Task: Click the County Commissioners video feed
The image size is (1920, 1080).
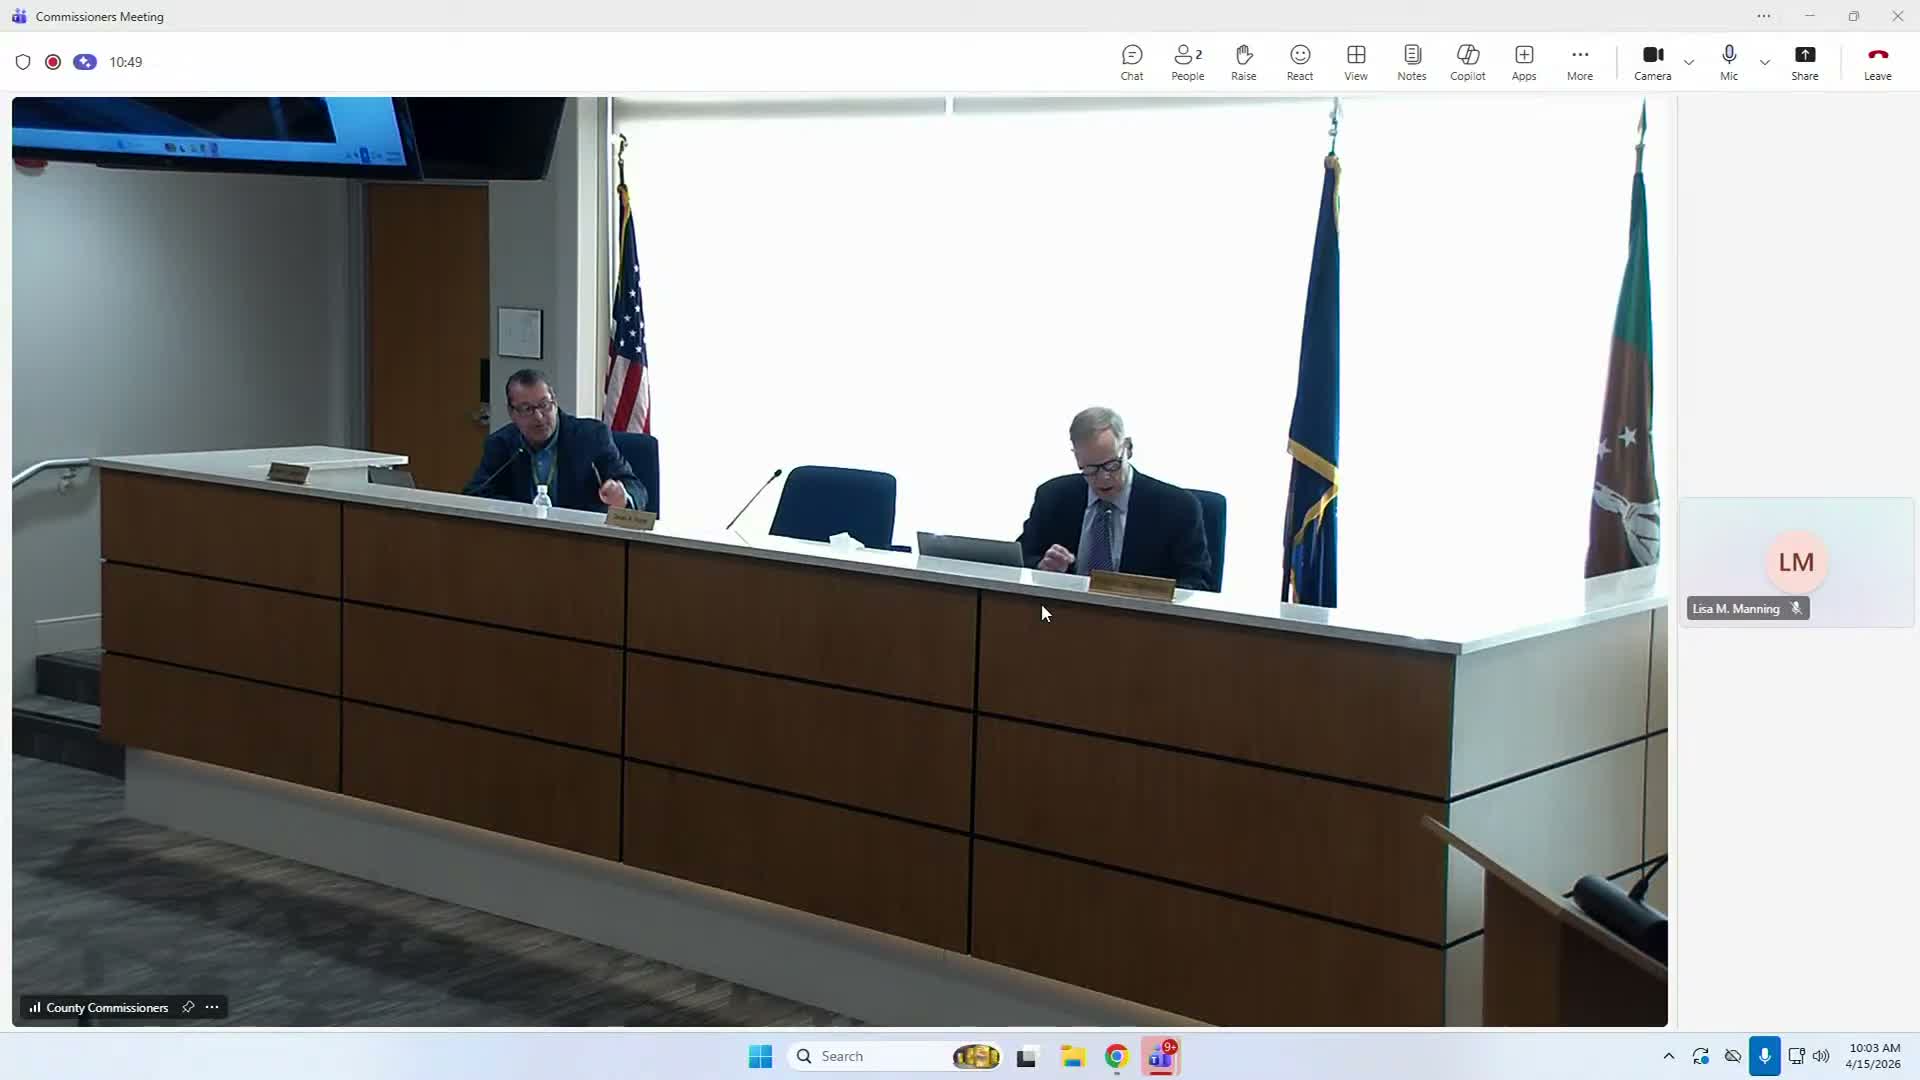Action: tap(840, 561)
